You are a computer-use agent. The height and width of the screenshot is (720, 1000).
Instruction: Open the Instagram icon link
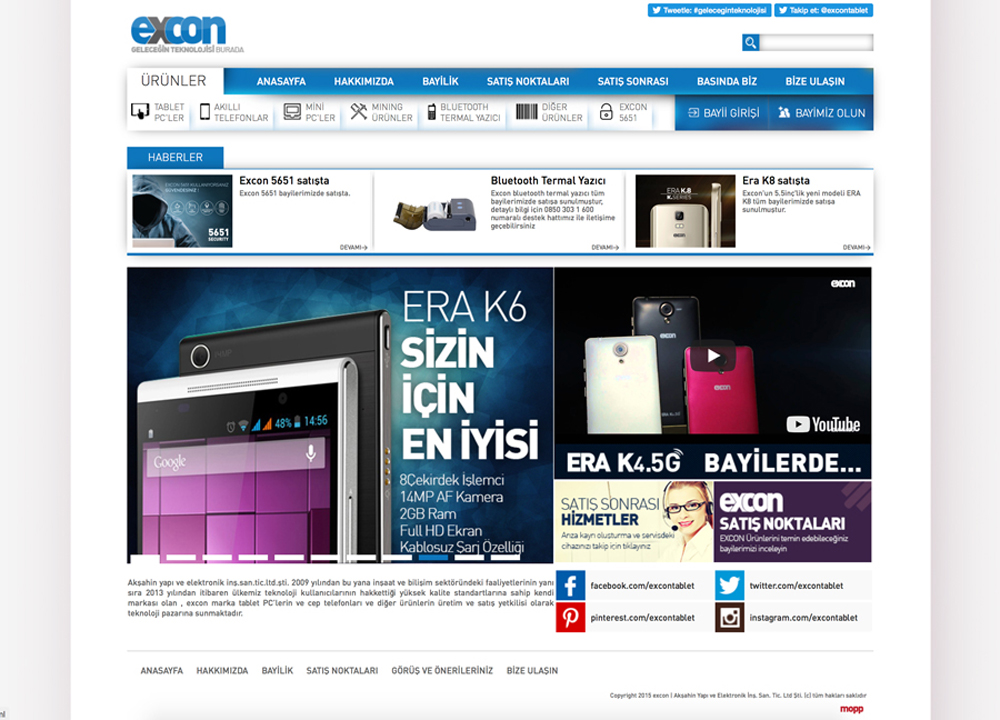click(x=730, y=617)
